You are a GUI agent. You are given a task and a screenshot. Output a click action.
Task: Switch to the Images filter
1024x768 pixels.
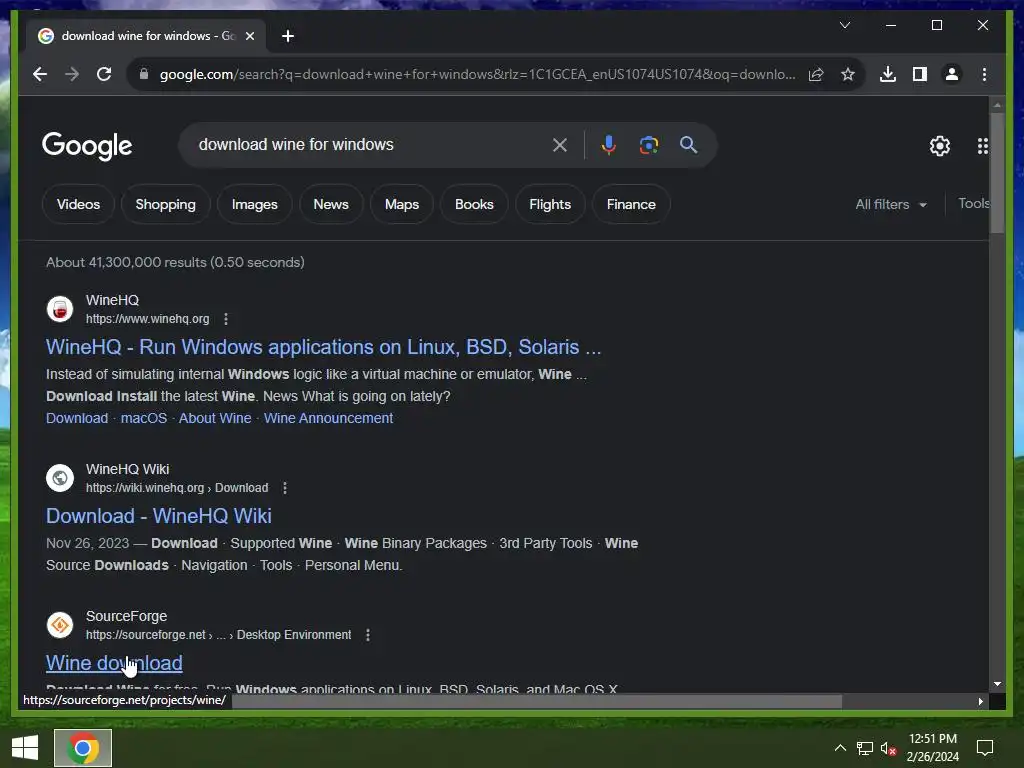point(255,204)
